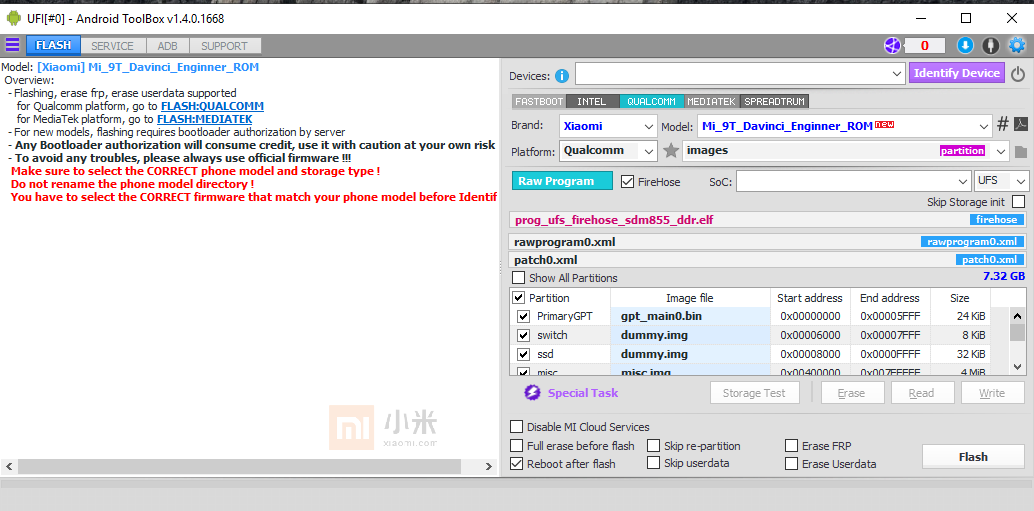Click the firehose file tag

[x=997, y=220]
